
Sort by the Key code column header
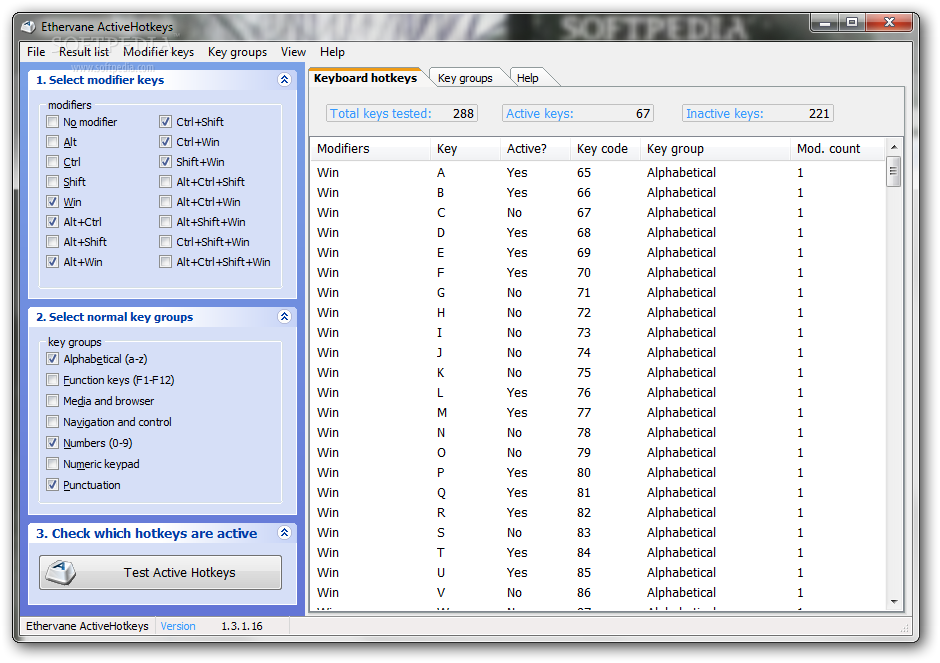(605, 149)
